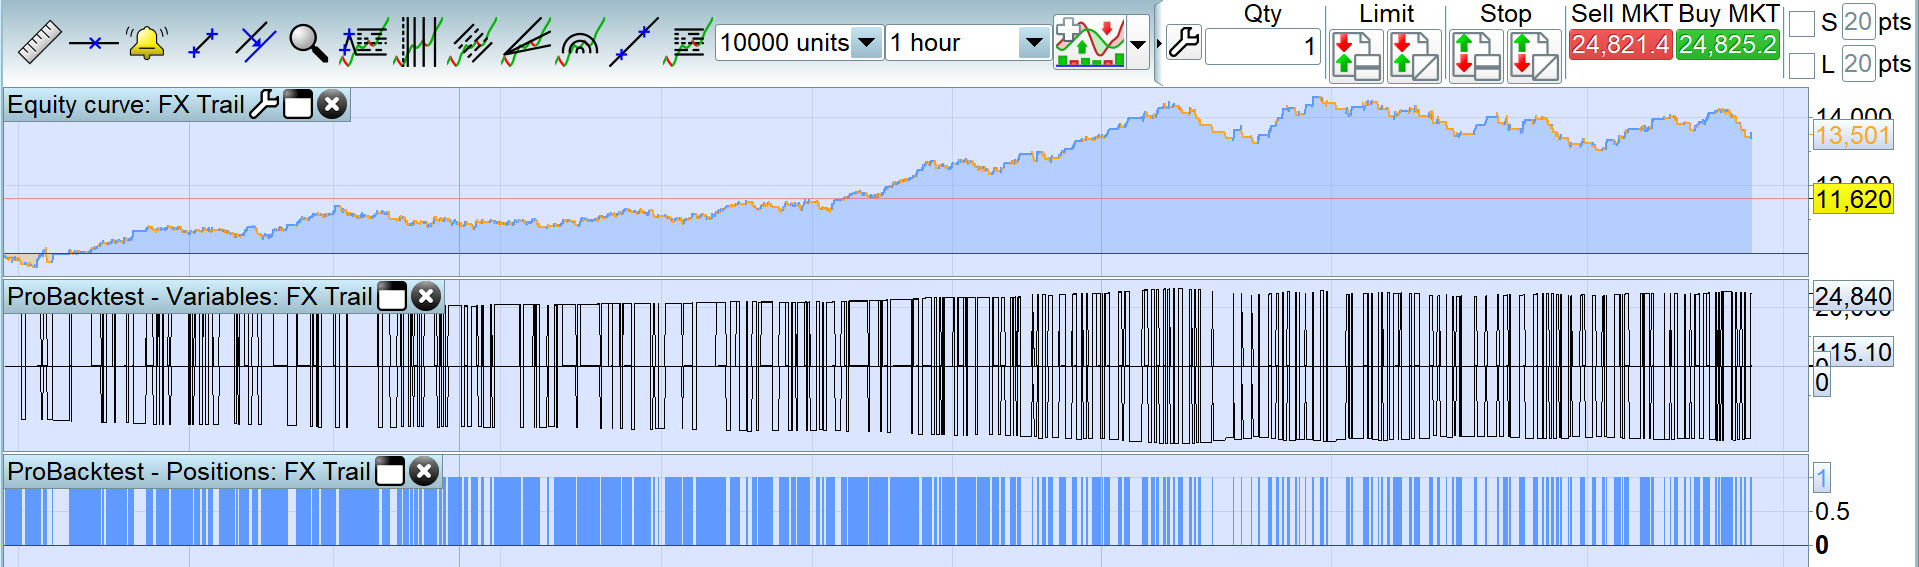
Task: Open Equity curve panel wrench settings
Action: (264, 104)
